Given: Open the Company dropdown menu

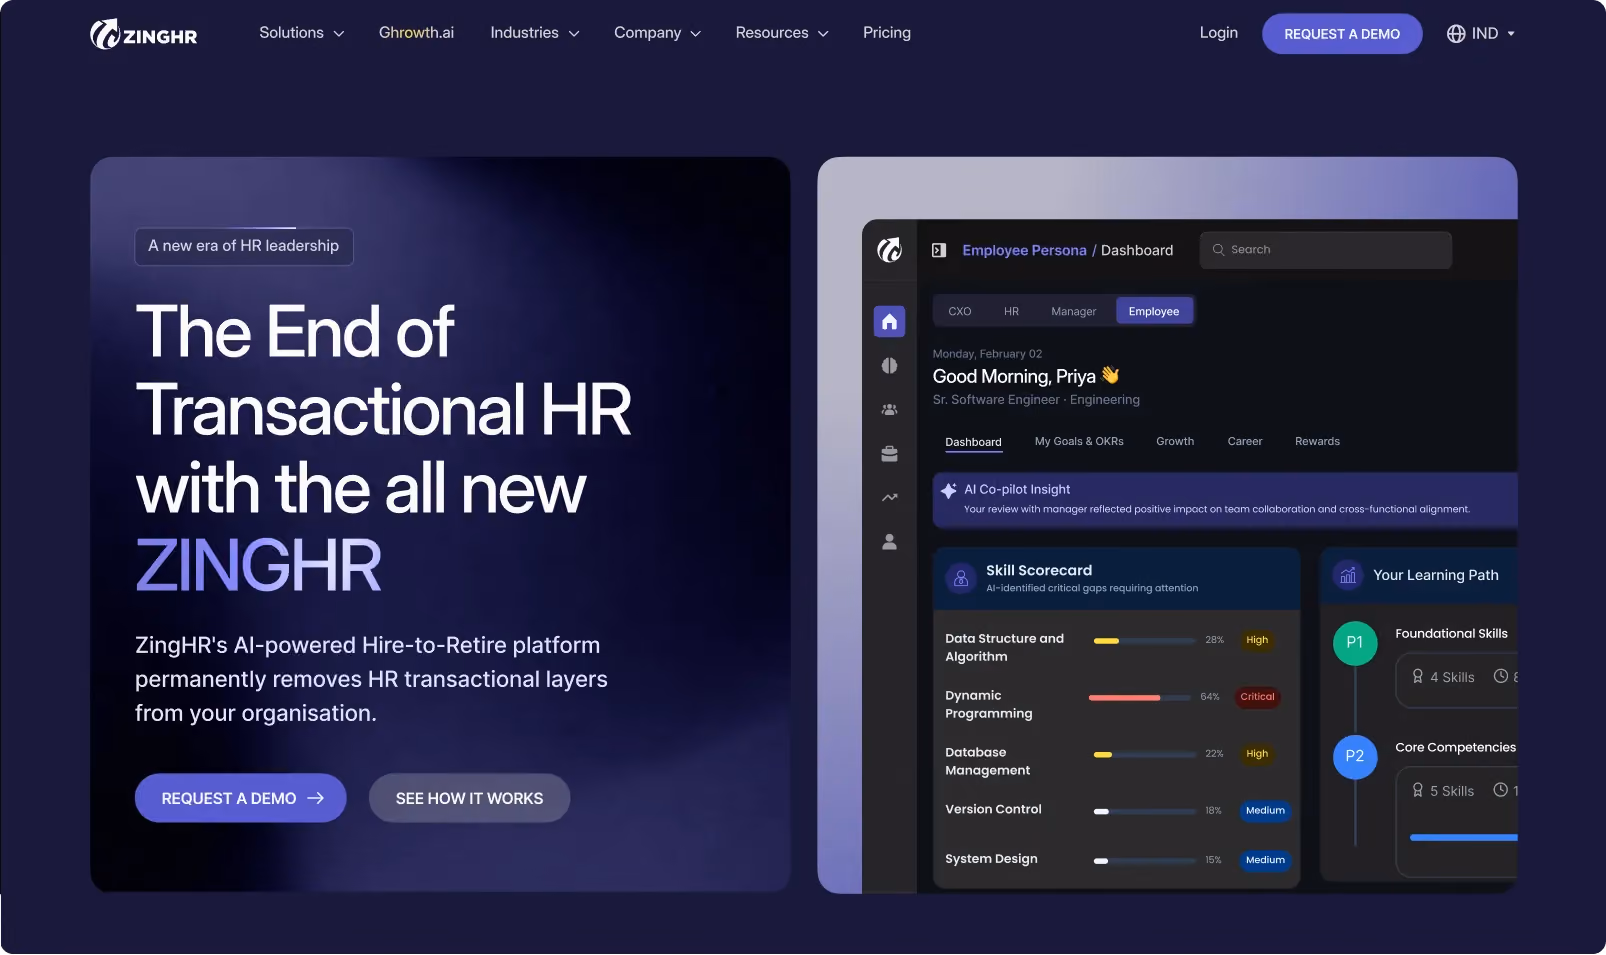Looking at the screenshot, I should point(658,33).
